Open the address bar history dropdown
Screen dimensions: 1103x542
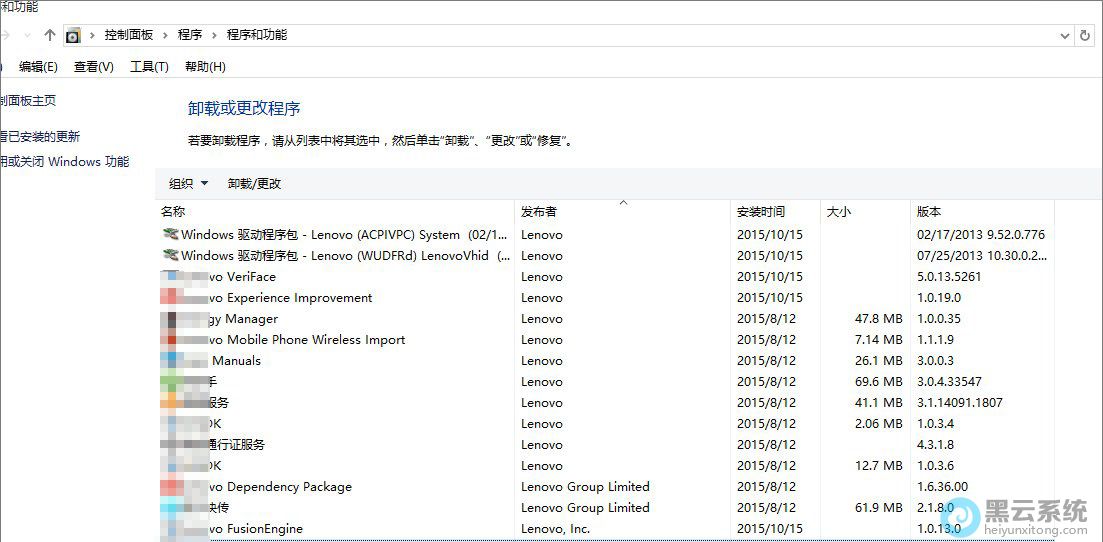(x=1064, y=35)
